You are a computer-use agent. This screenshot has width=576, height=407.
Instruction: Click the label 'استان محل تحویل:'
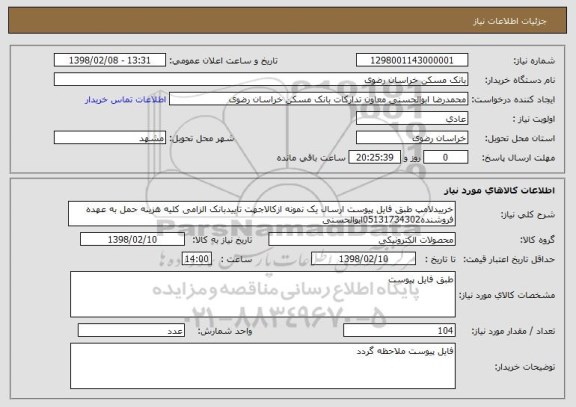click(x=520, y=138)
